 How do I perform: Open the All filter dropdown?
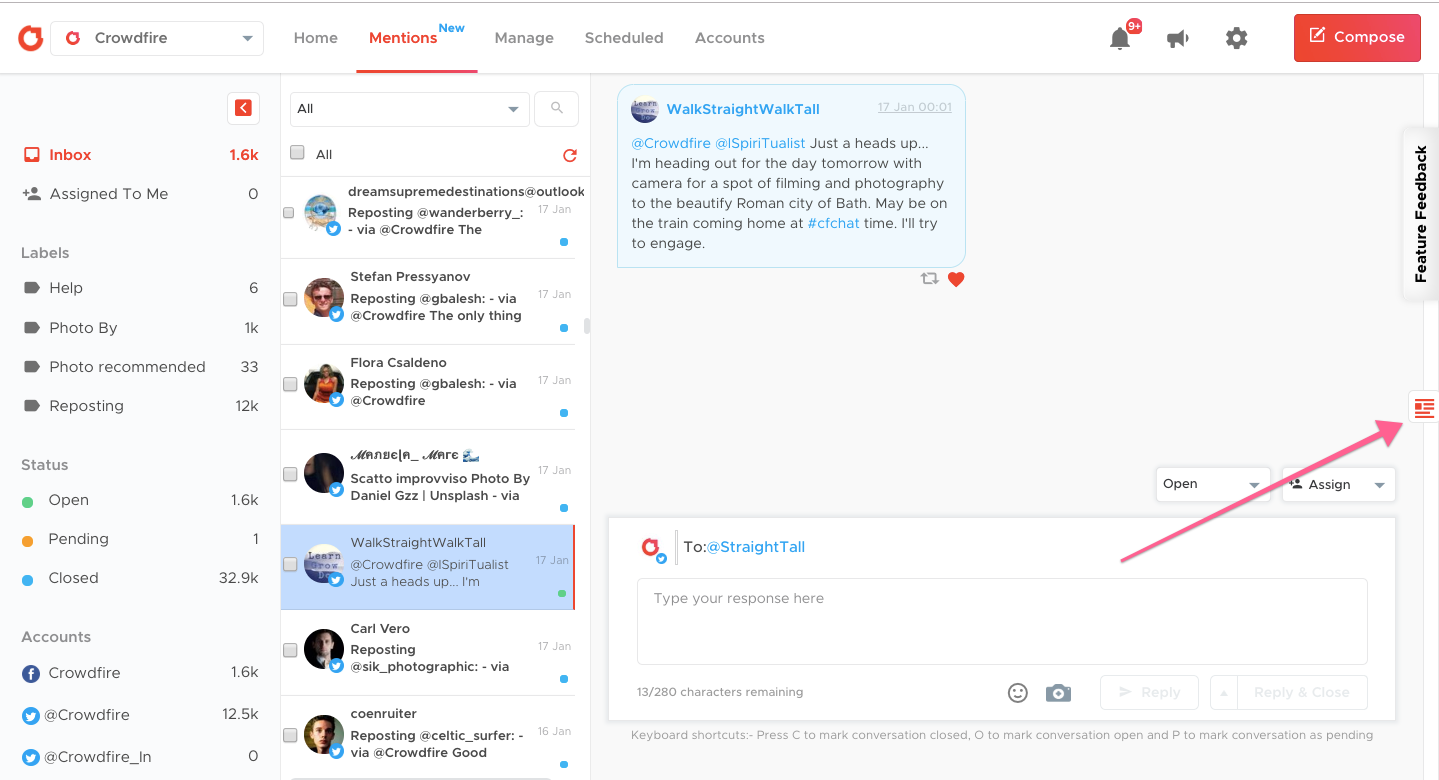(409, 108)
